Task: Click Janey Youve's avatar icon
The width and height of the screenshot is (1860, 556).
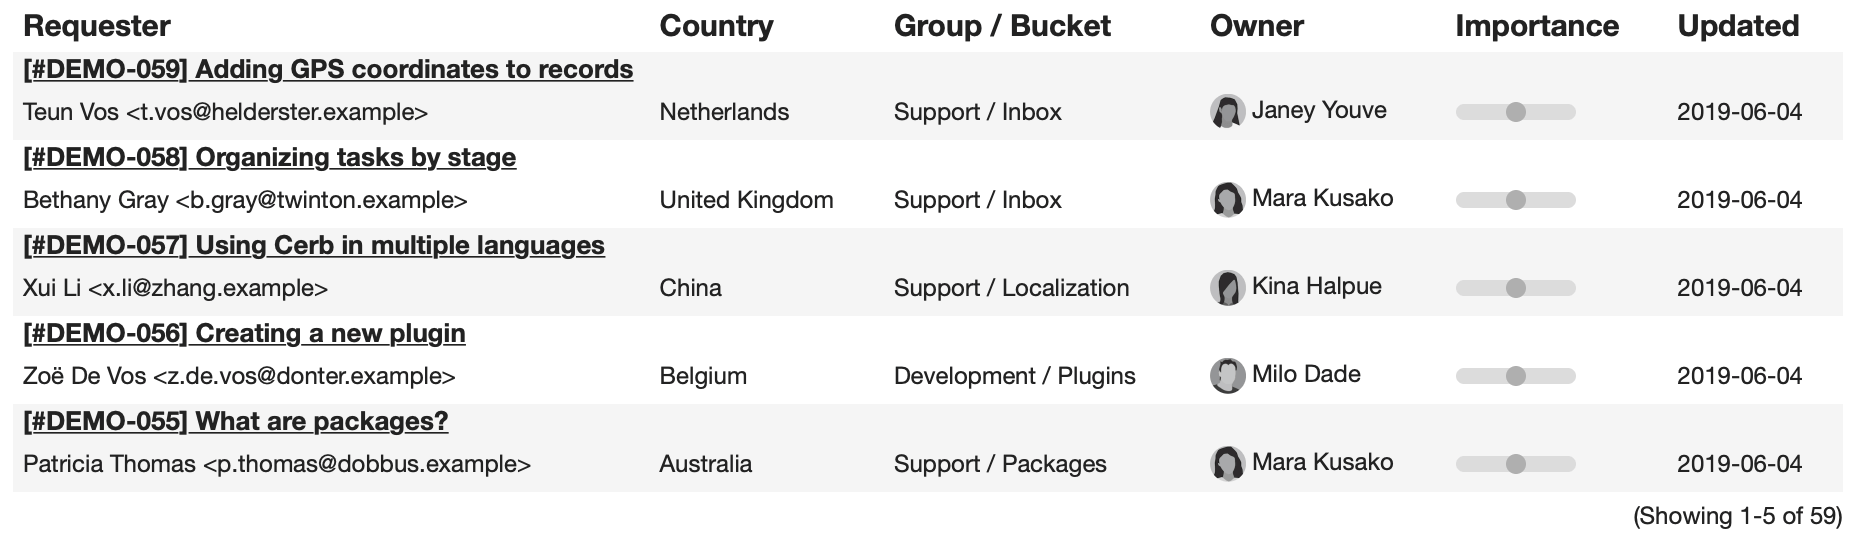Action: point(1227,111)
